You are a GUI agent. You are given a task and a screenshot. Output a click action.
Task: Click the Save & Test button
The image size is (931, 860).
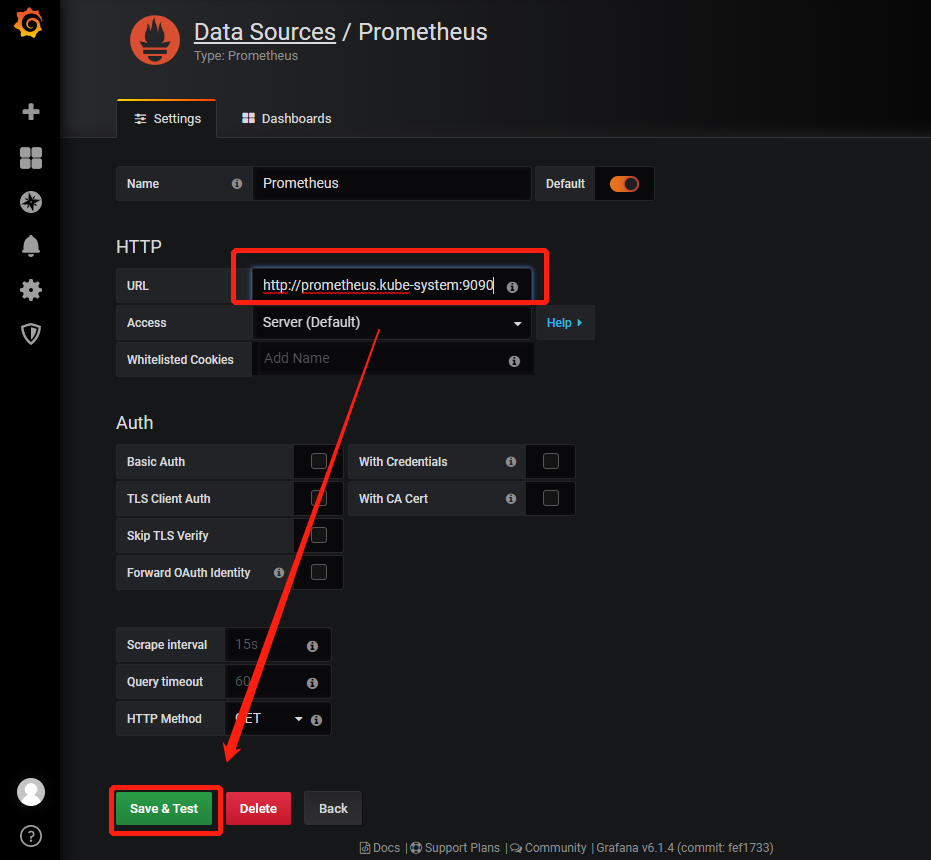click(x=164, y=808)
